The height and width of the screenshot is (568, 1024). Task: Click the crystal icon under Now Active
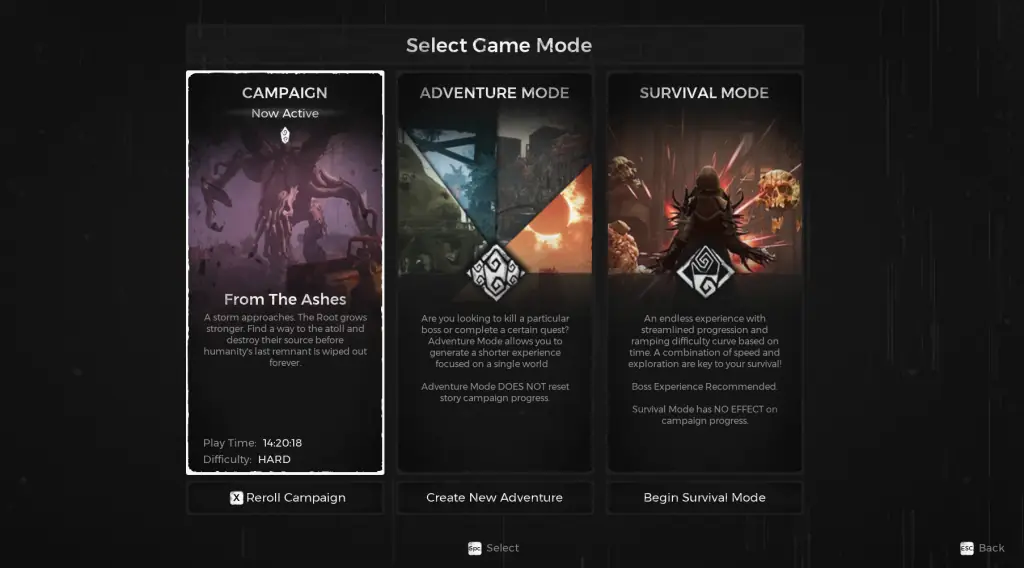(x=285, y=136)
